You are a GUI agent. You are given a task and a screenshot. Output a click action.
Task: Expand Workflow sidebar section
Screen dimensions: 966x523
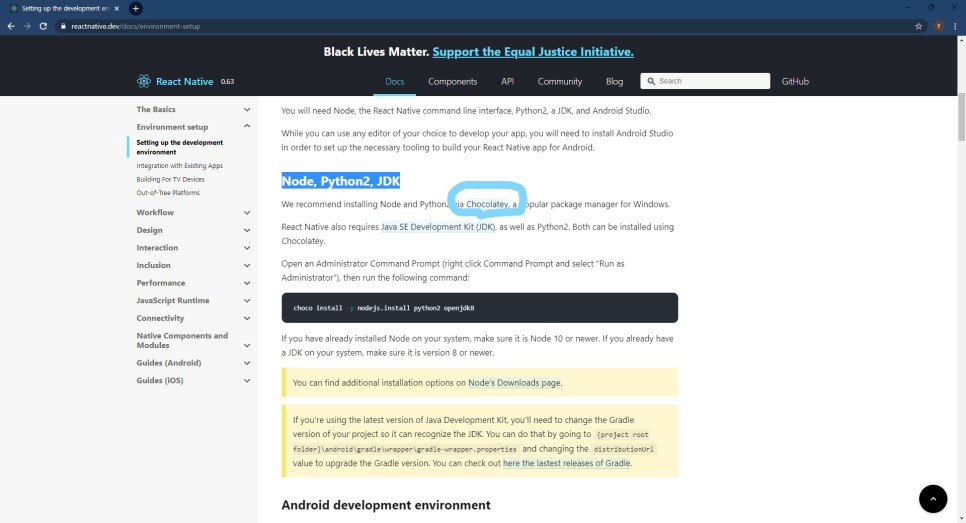(192, 213)
